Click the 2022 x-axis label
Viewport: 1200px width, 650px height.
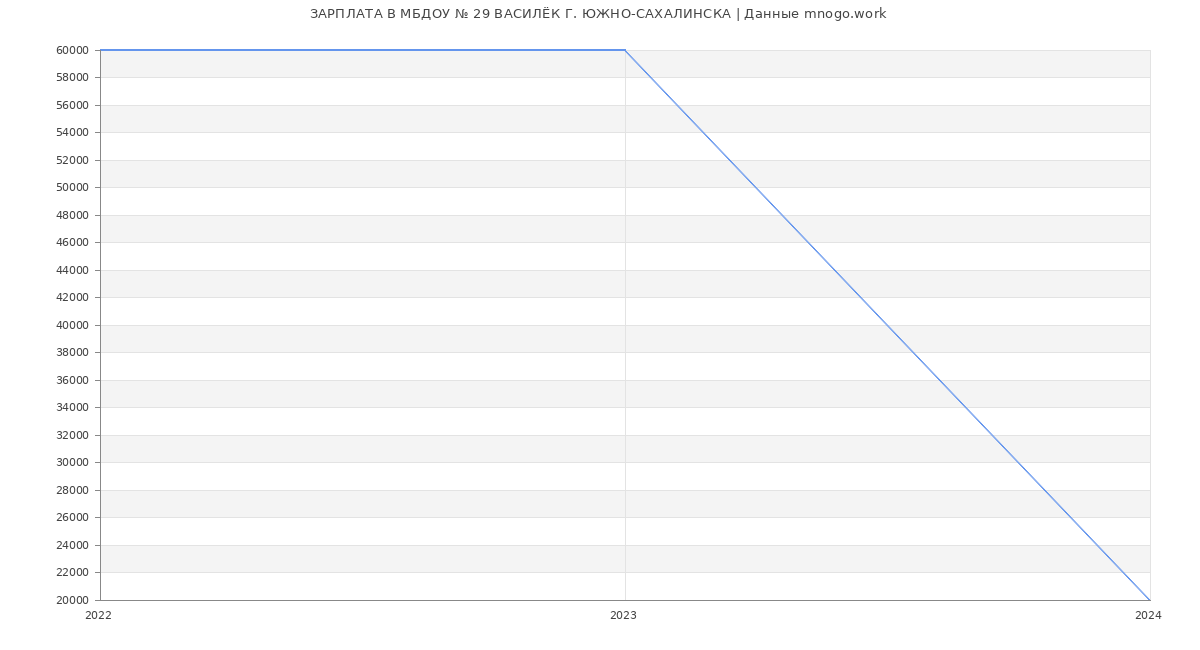[98, 616]
